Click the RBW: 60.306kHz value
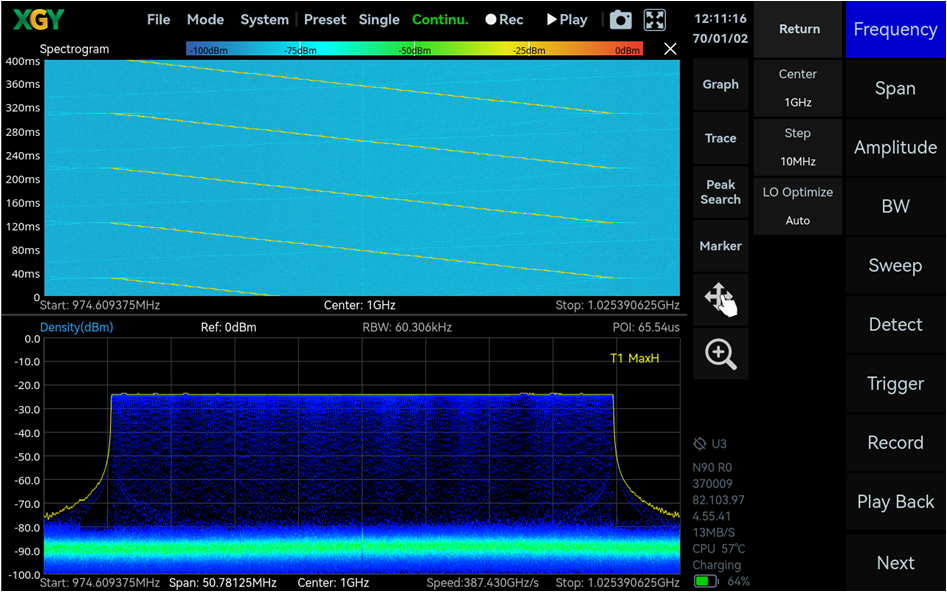The image size is (947, 592). coord(407,327)
